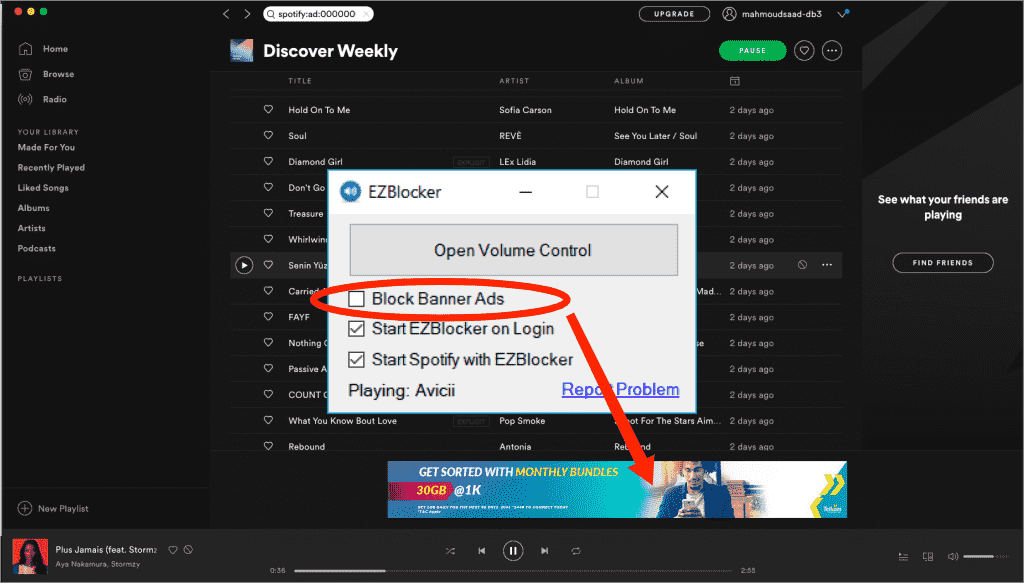Click FIND FRIENDS button
The width and height of the screenshot is (1024, 583).
coord(943,262)
